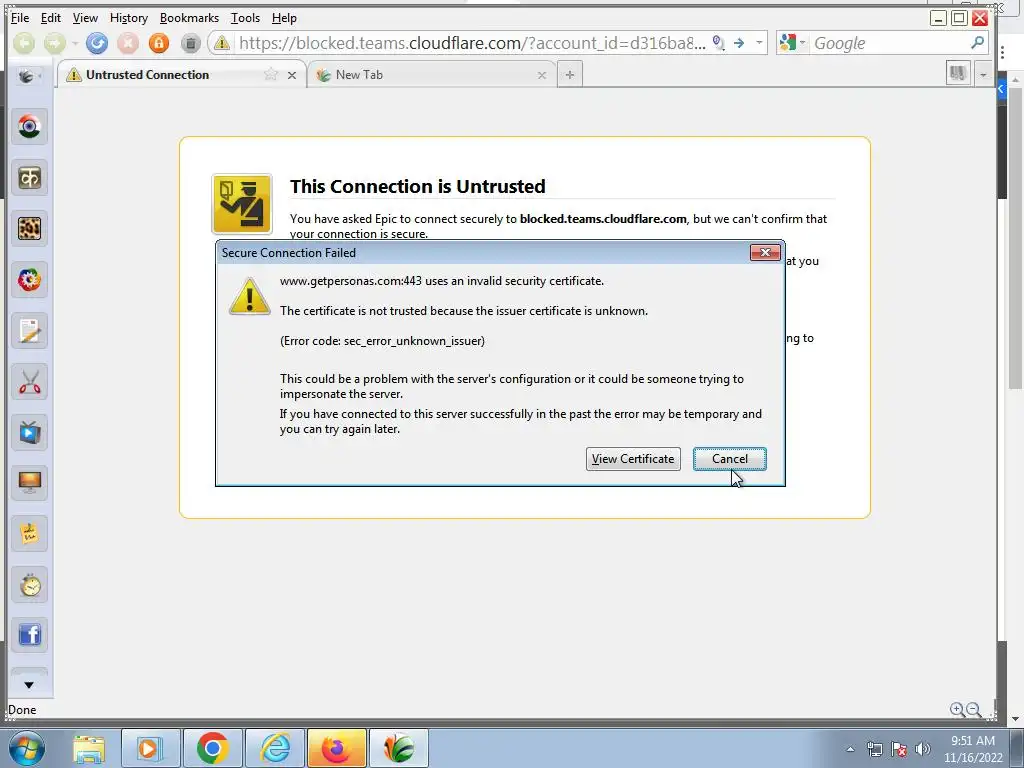Click the Action Center flag tray icon
1024x768 pixels.
(899, 749)
